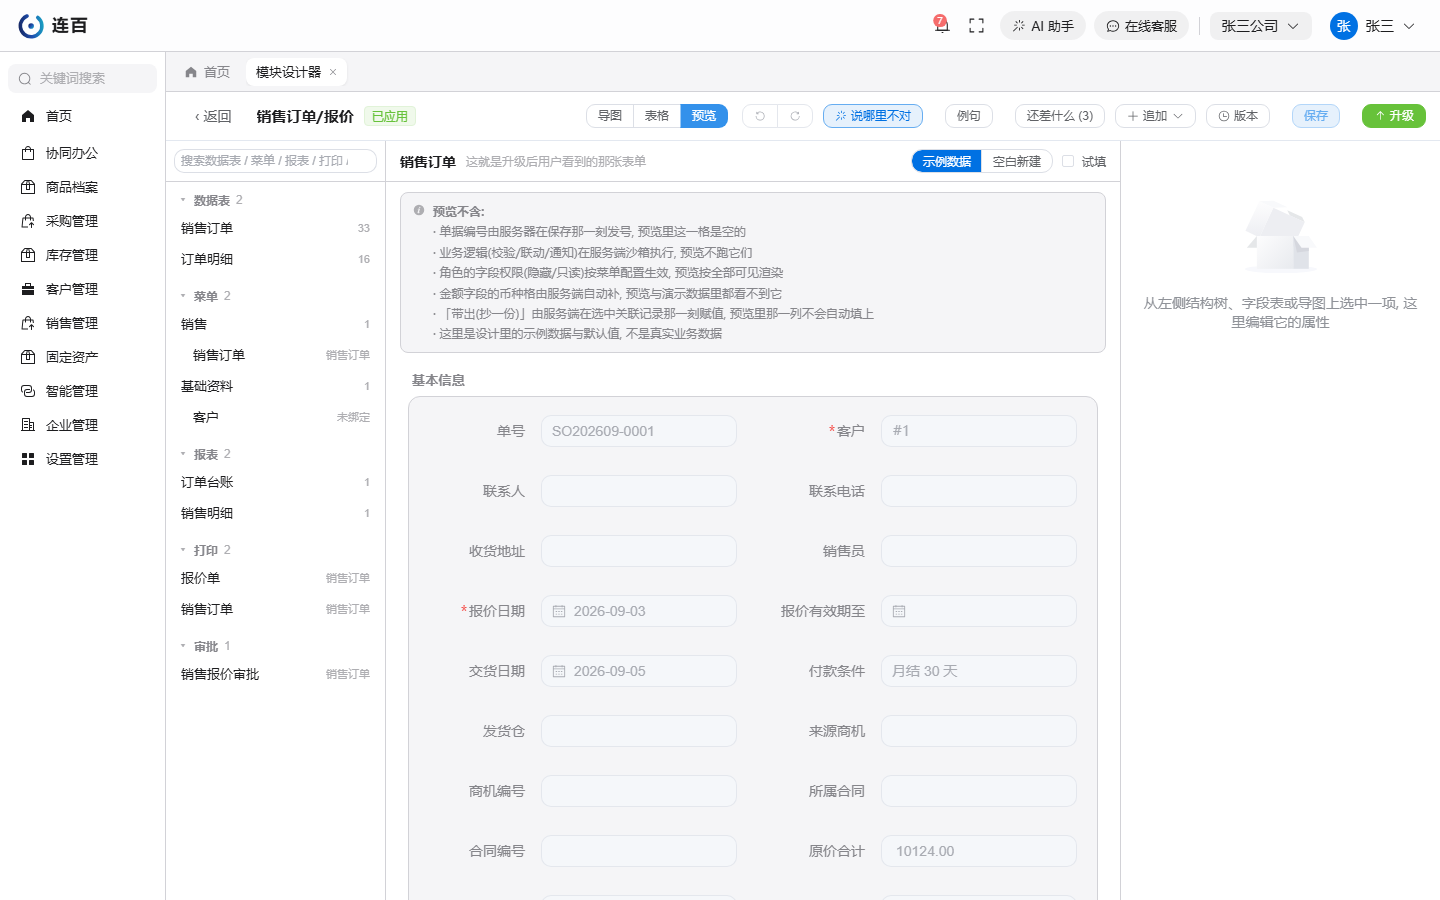Switch to 预览 view
Image resolution: width=1440 pixels, height=900 pixels.
[704, 116]
